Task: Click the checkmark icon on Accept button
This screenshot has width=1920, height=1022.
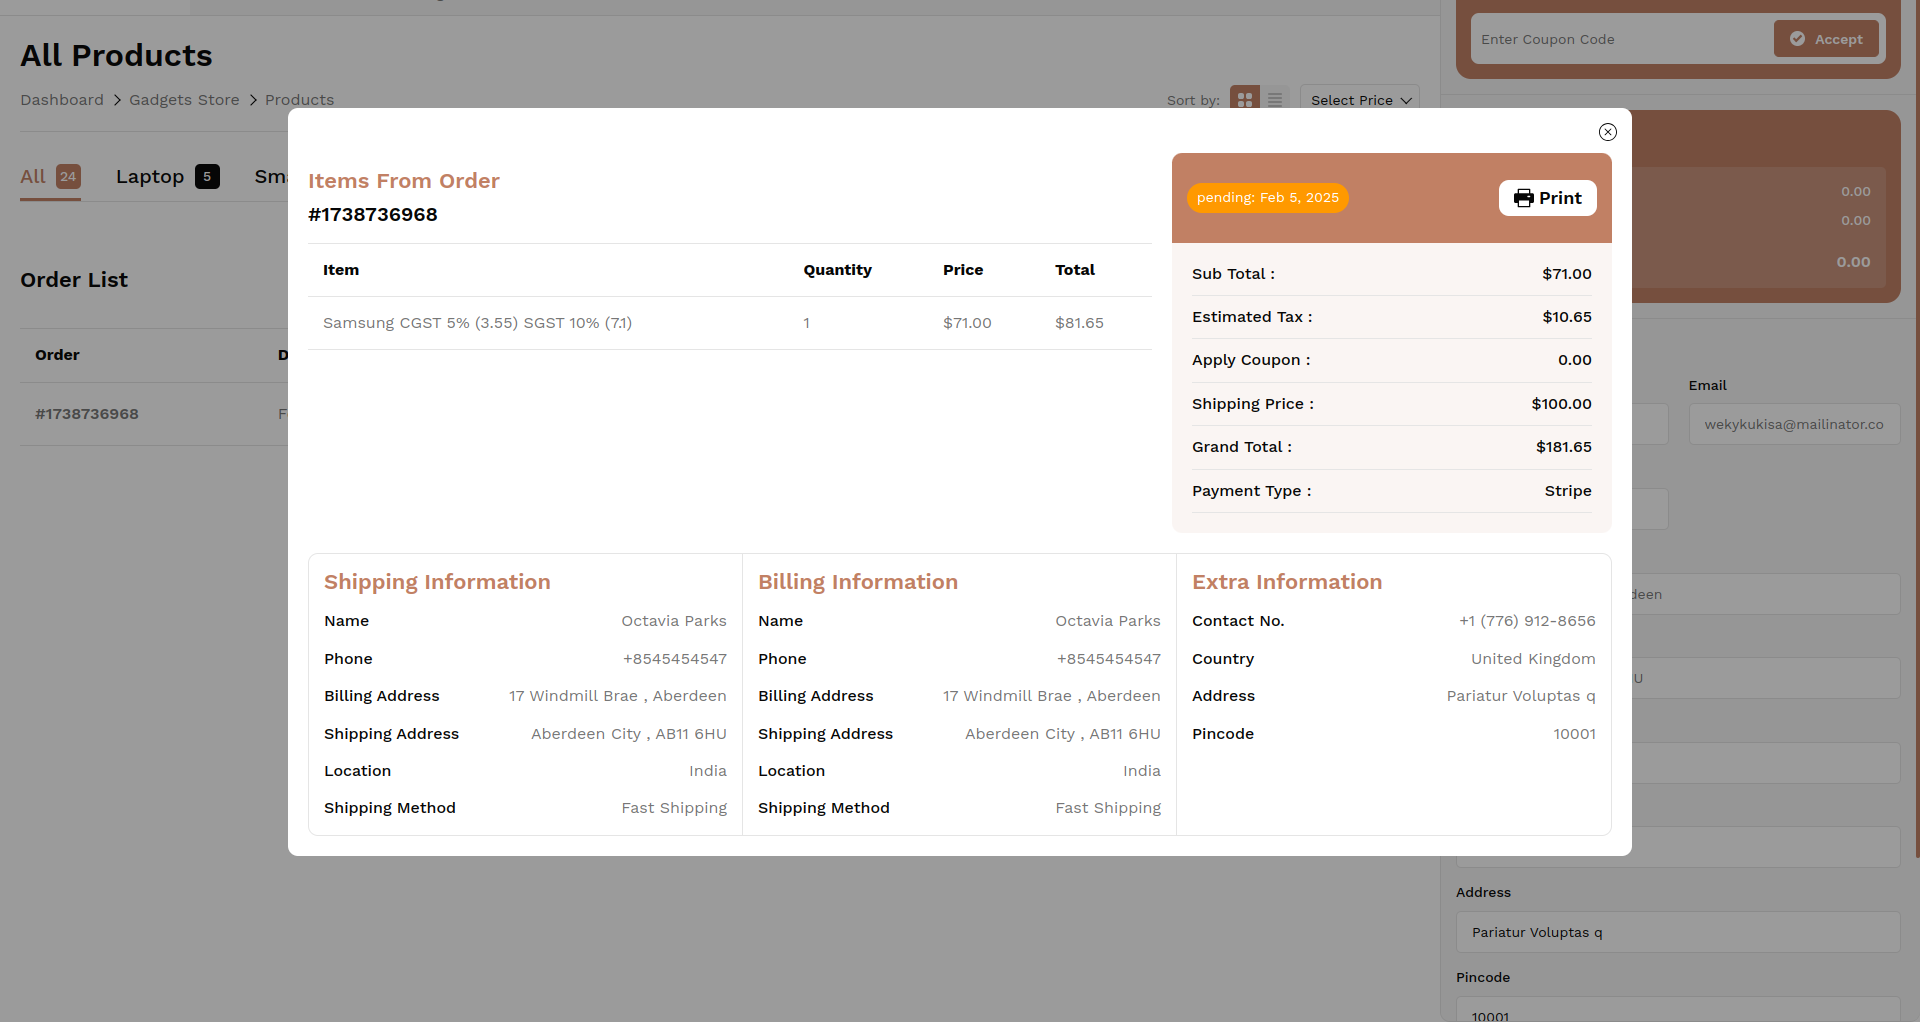Action: tap(1797, 39)
